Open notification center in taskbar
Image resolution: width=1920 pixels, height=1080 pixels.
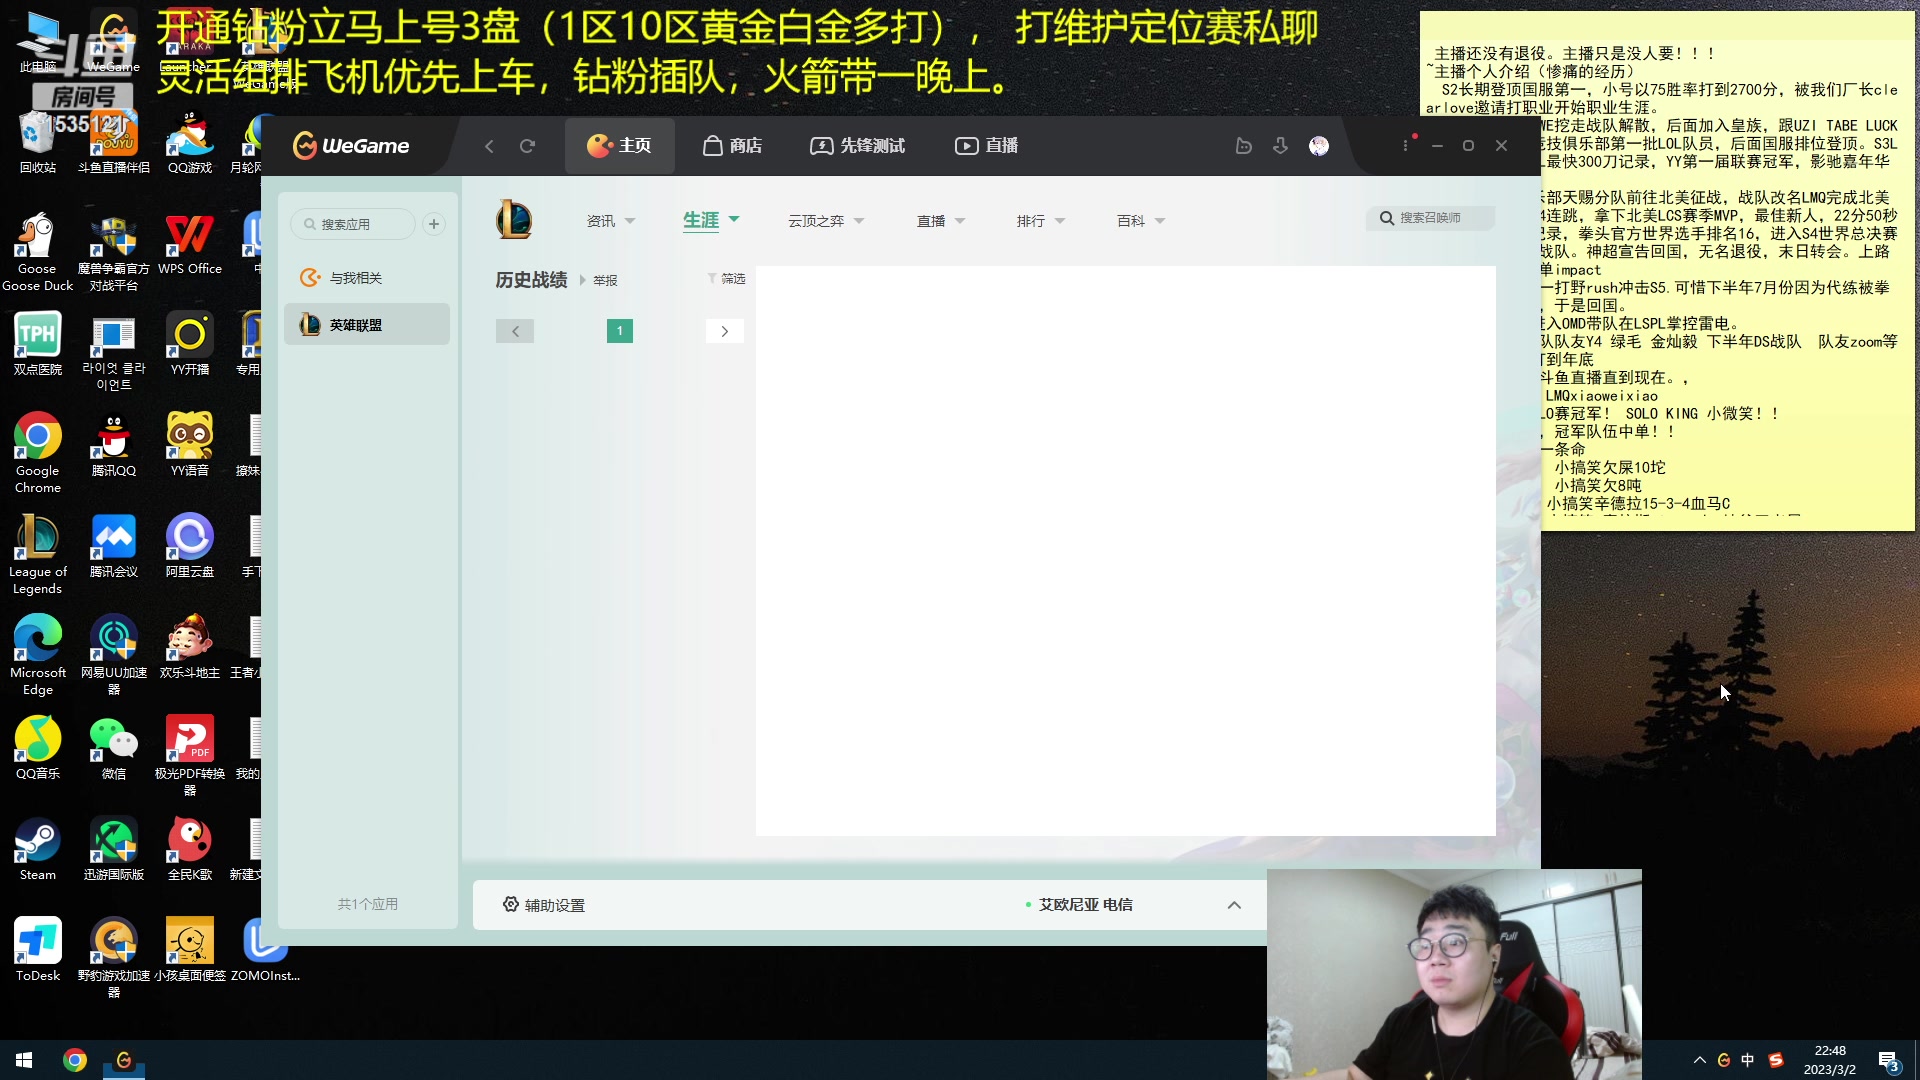point(1888,1060)
